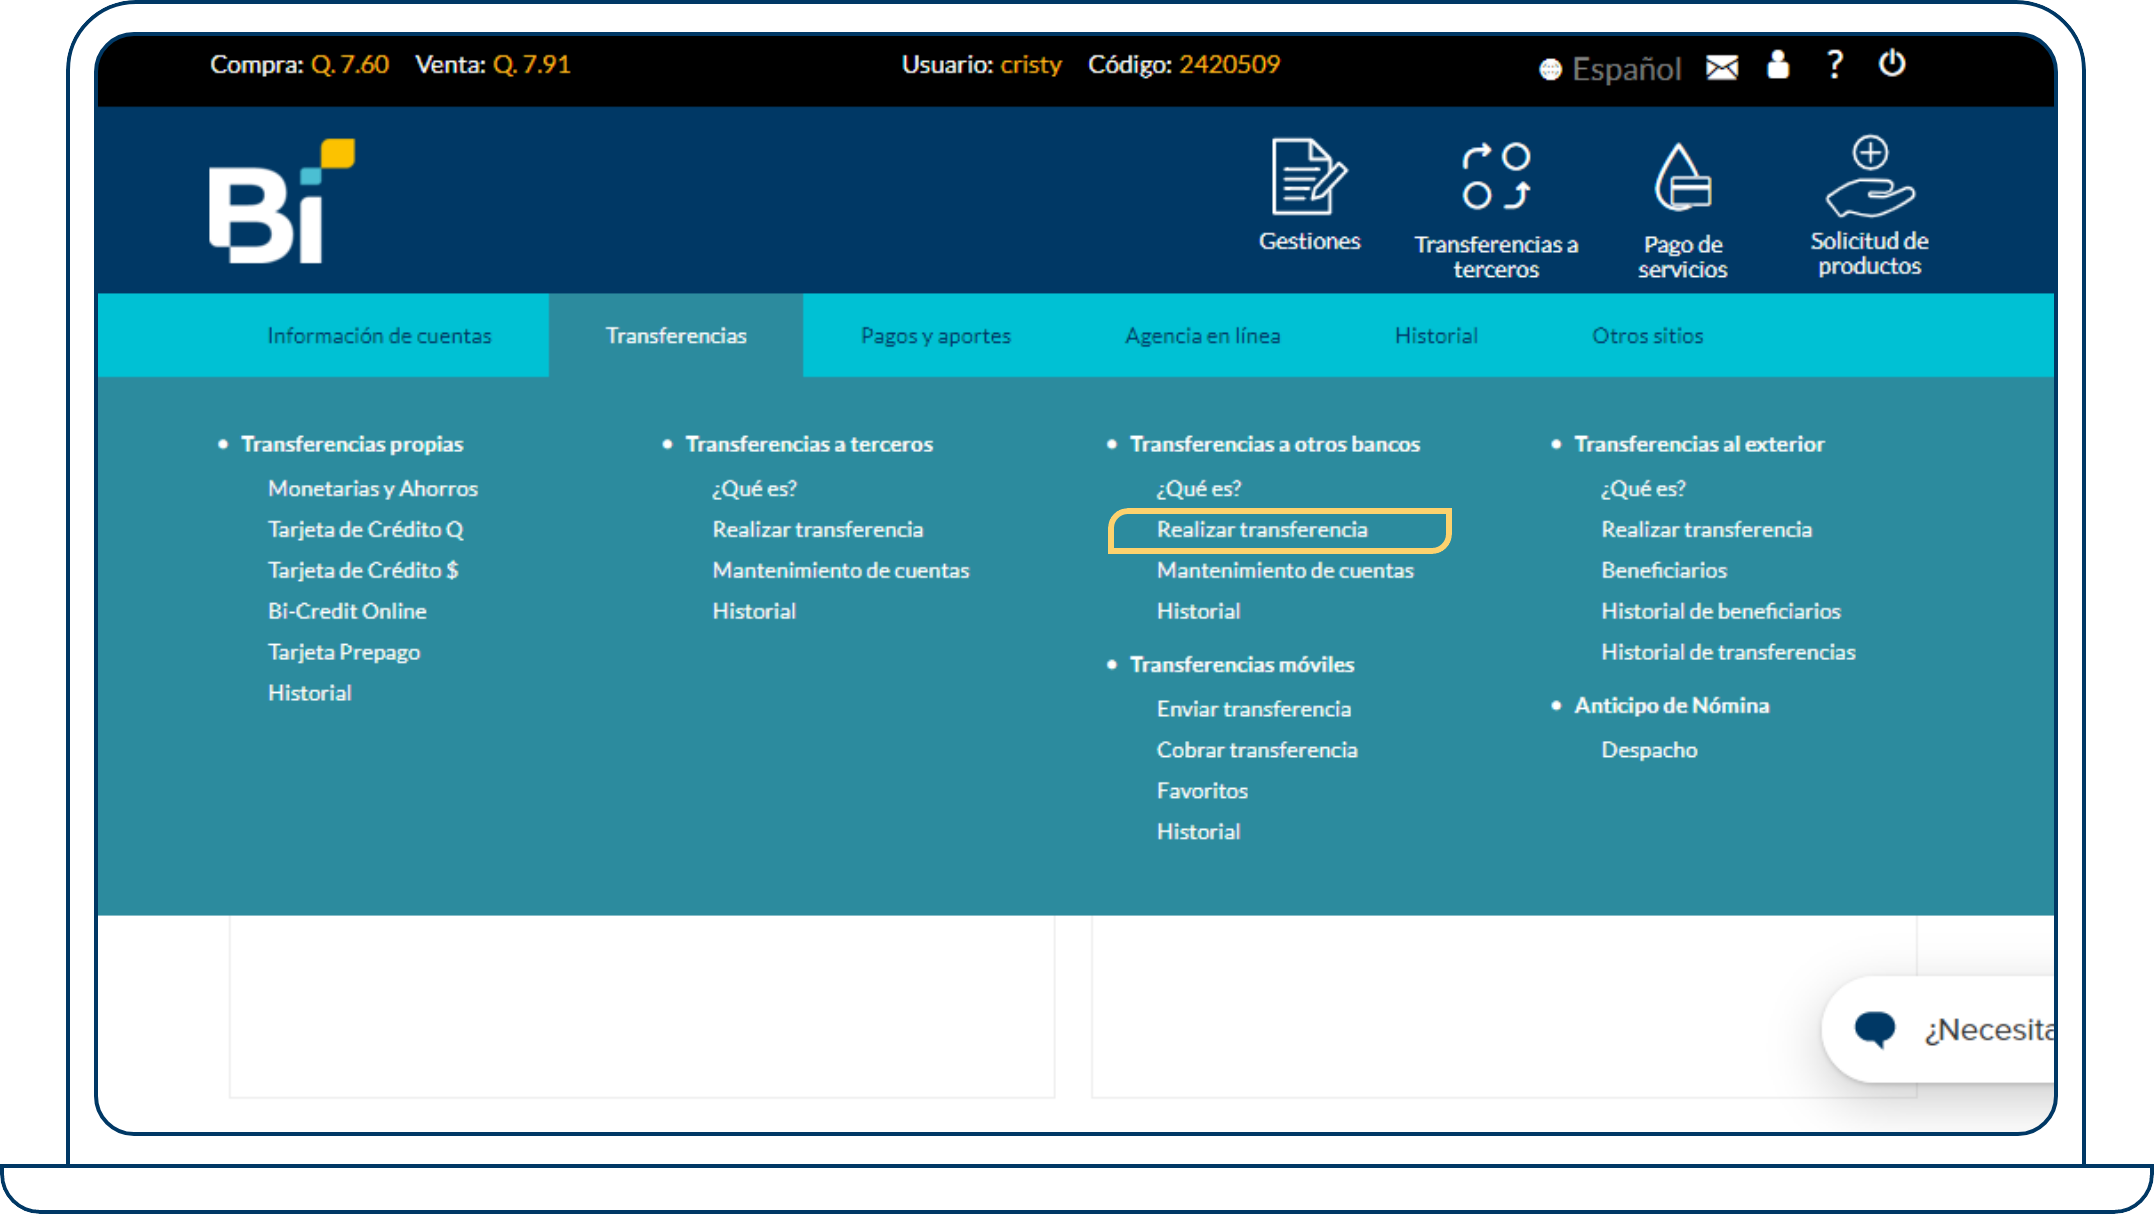
Task: Click the Venta rate Q. 7.91
Action: [532, 65]
